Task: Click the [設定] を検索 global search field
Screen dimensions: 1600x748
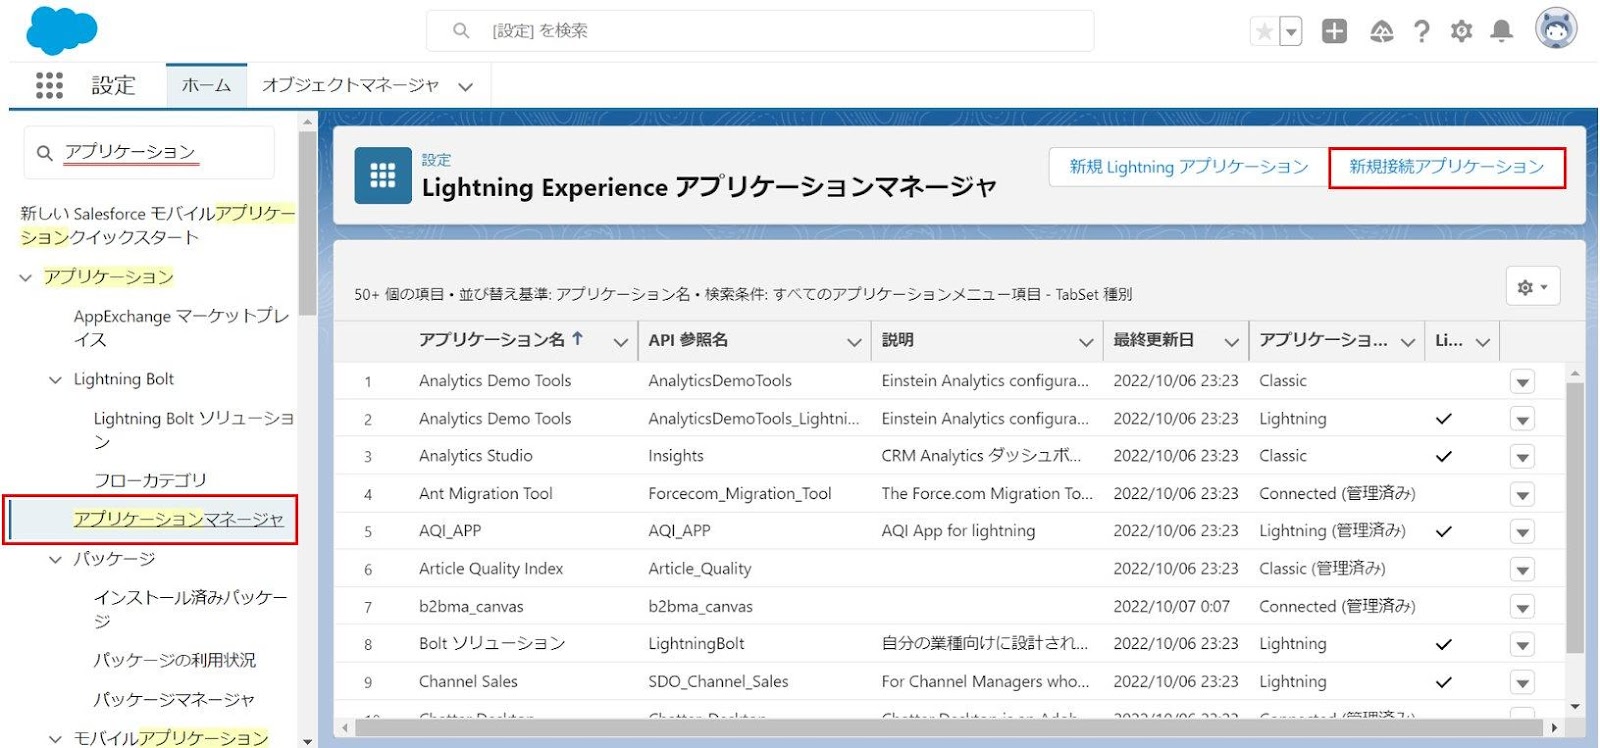Action: [x=760, y=31]
